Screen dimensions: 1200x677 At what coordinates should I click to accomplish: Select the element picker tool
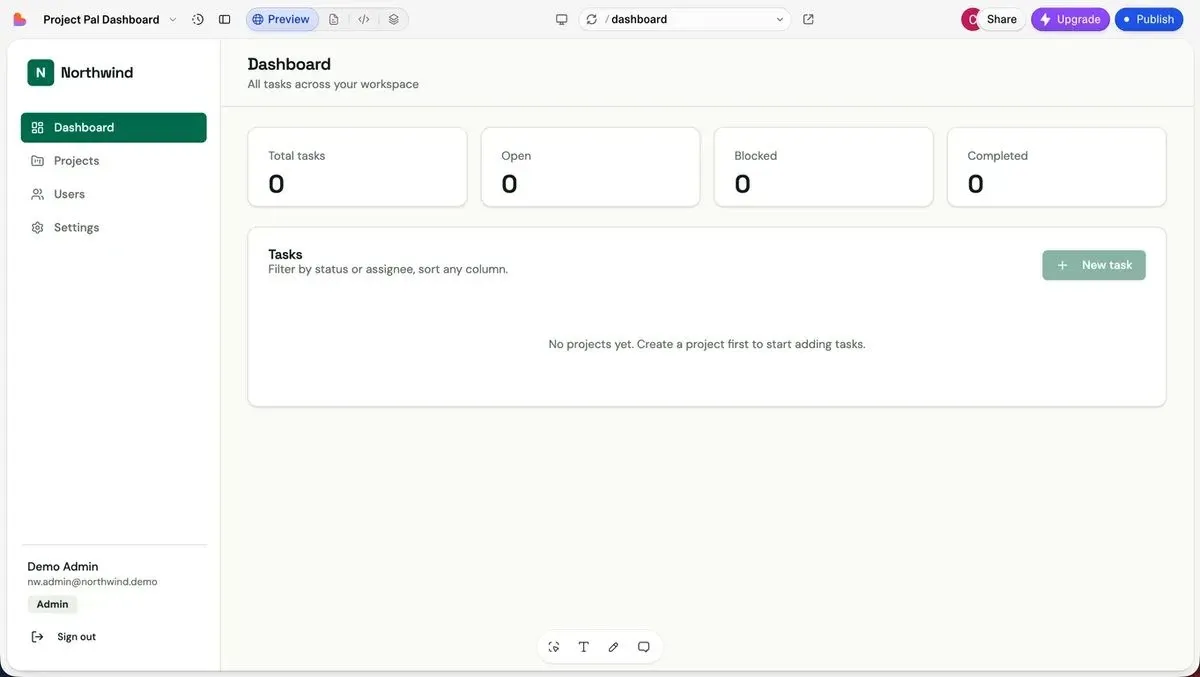tap(554, 647)
